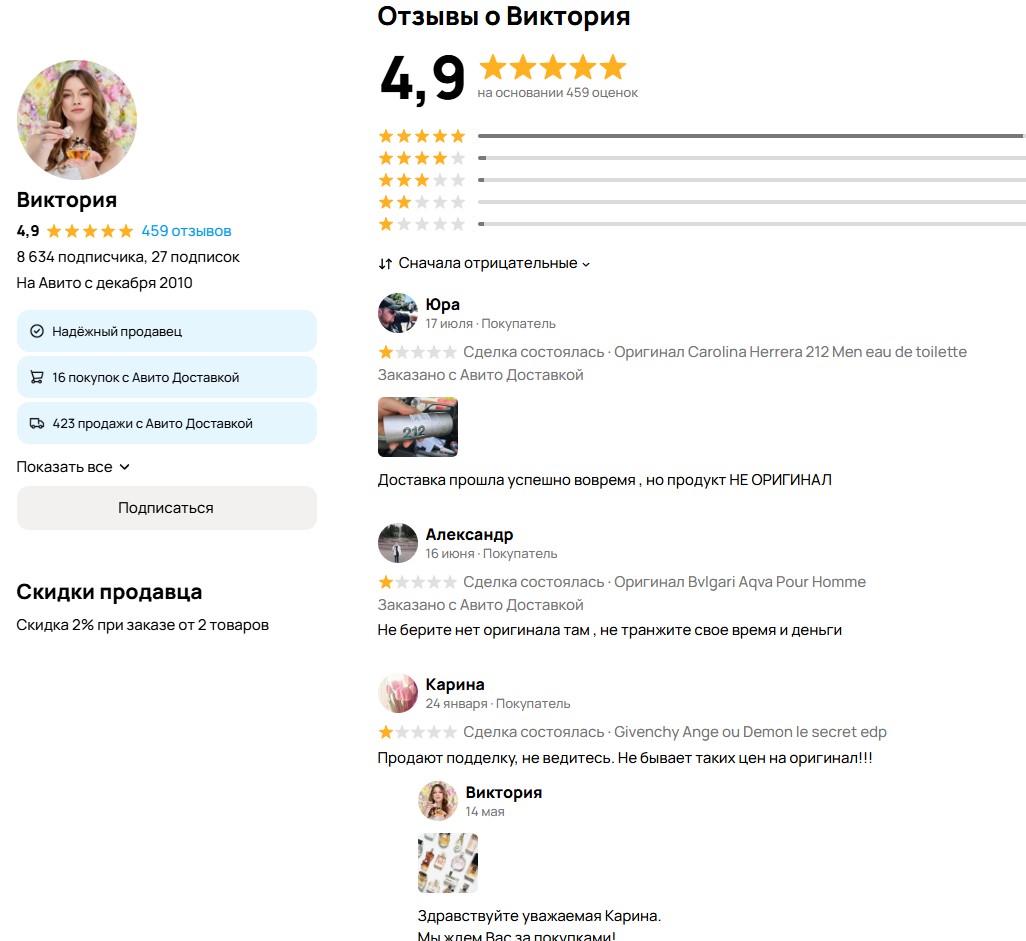Open Карина's tulip avatar
Viewport: 1026px width, 941px height.
pos(398,693)
